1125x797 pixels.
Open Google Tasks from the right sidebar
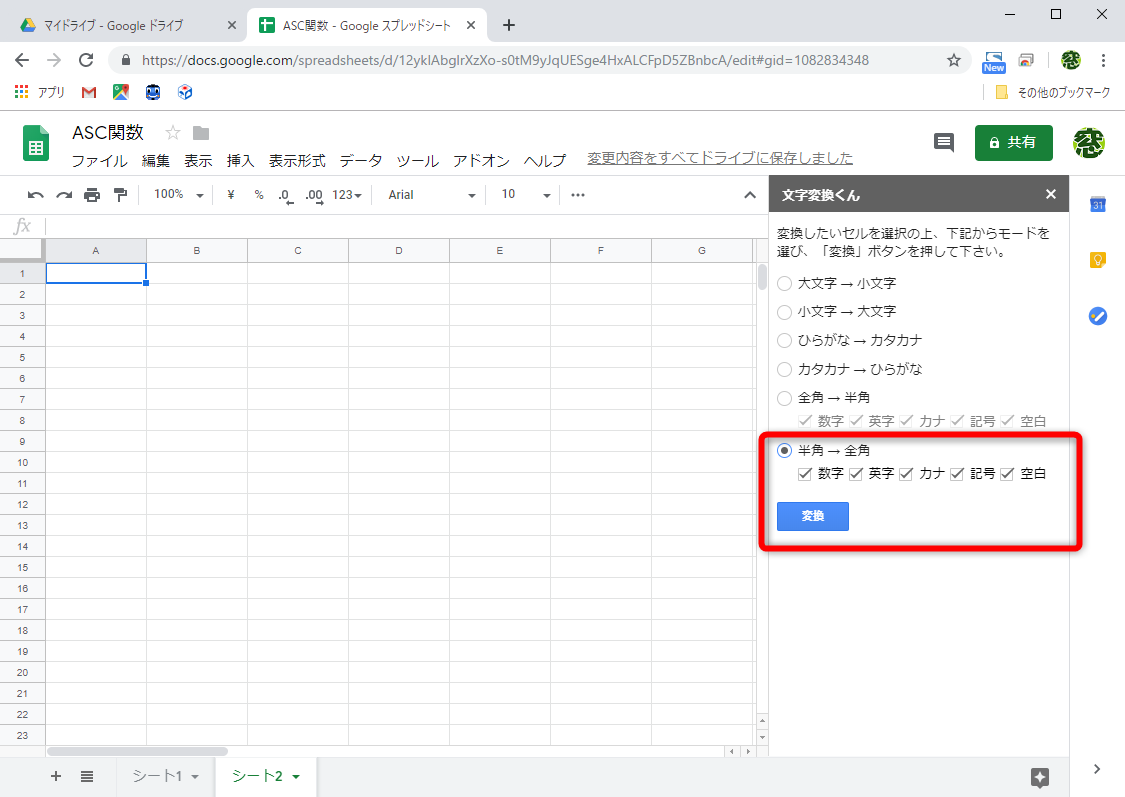(1098, 316)
